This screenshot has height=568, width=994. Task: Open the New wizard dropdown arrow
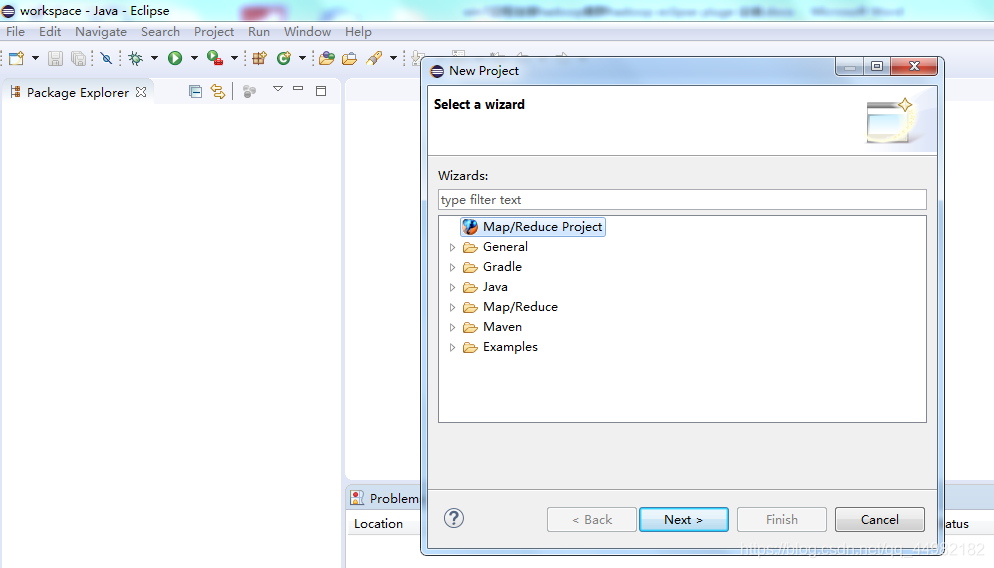tap(36, 58)
